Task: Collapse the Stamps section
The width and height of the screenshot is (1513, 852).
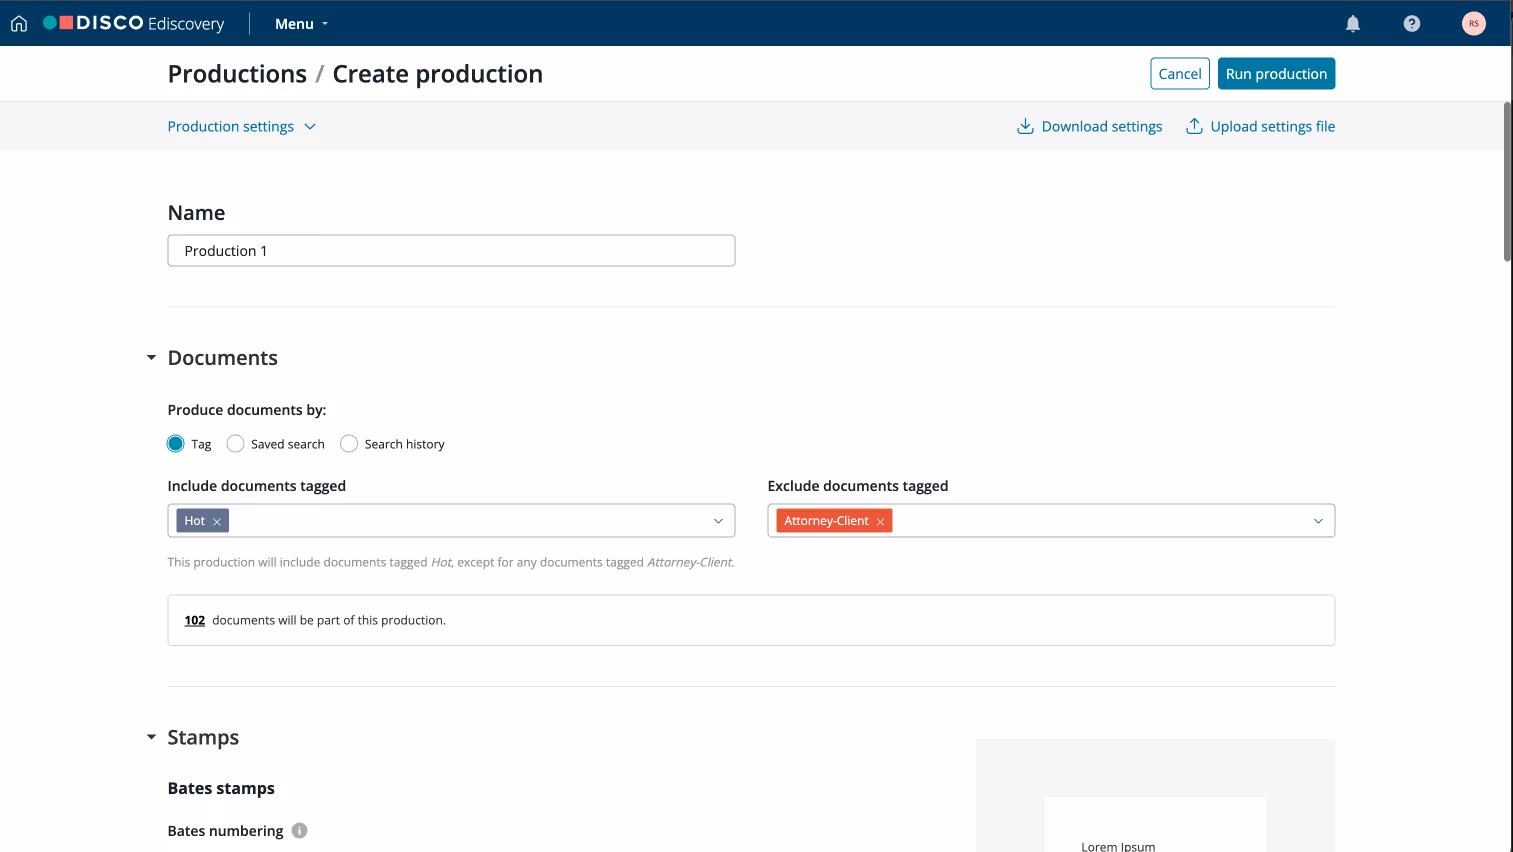Action: coord(151,737)
